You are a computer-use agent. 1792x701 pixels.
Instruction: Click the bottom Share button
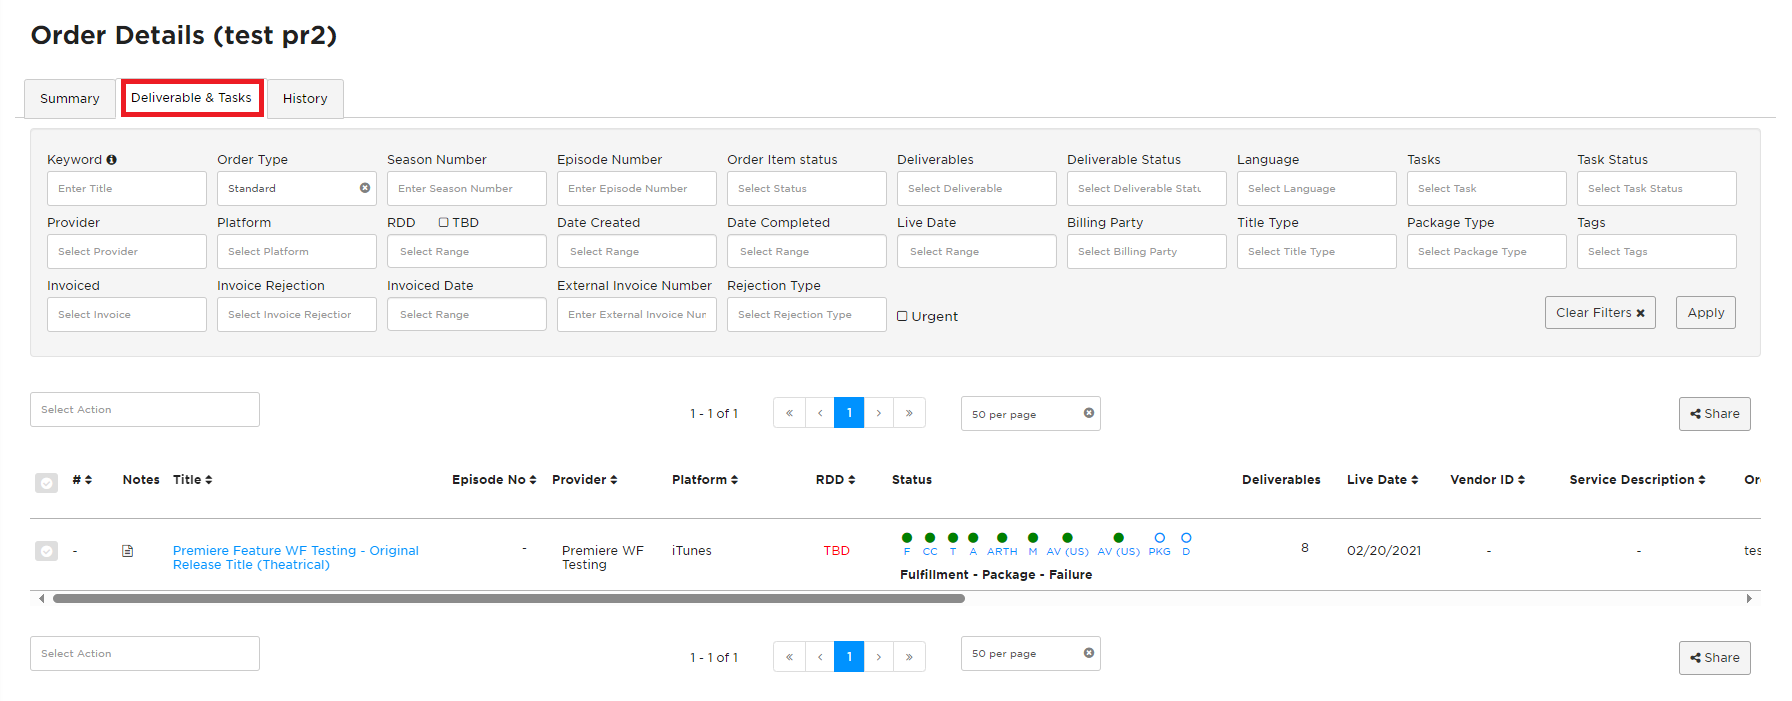(x=1715, y=658)
